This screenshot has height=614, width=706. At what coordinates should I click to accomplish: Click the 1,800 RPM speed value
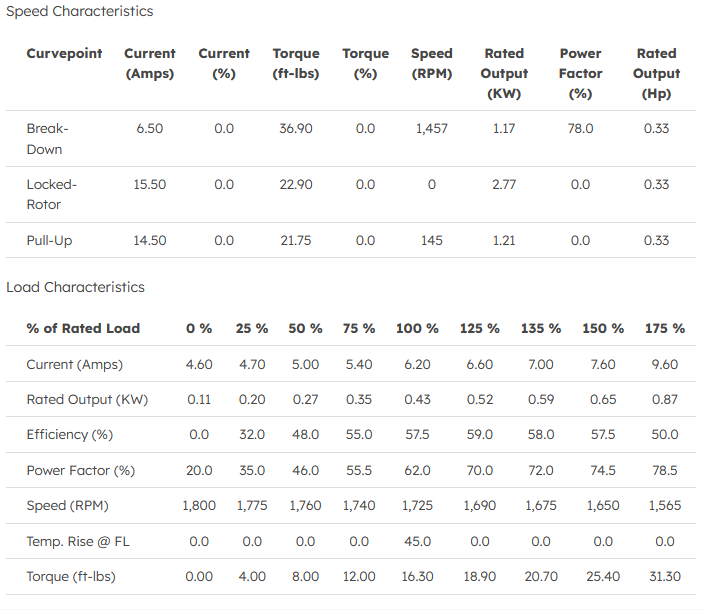199,506
